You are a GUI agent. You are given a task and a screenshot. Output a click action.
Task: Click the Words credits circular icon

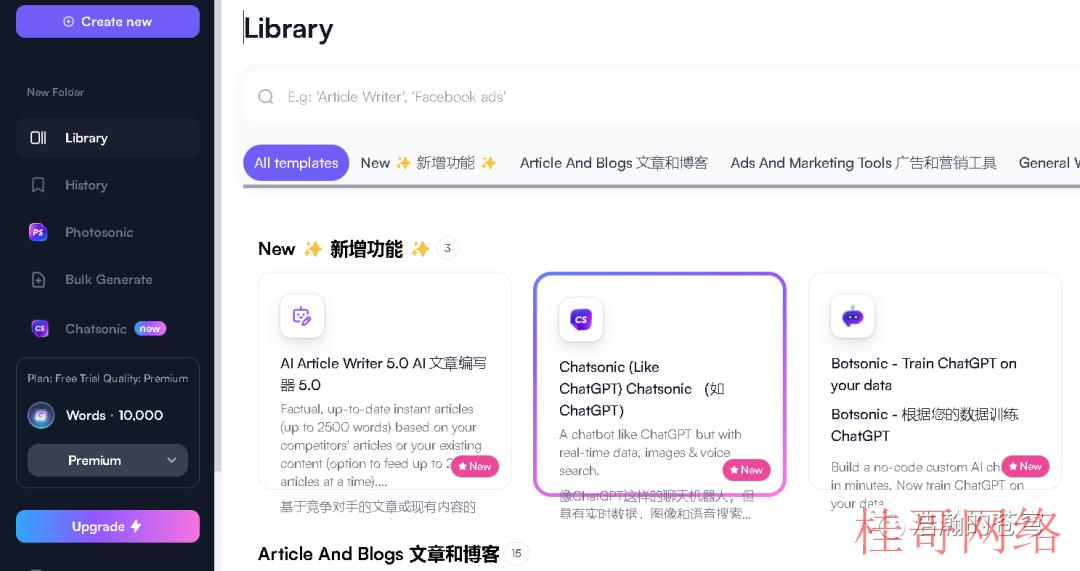coord(41,415)
